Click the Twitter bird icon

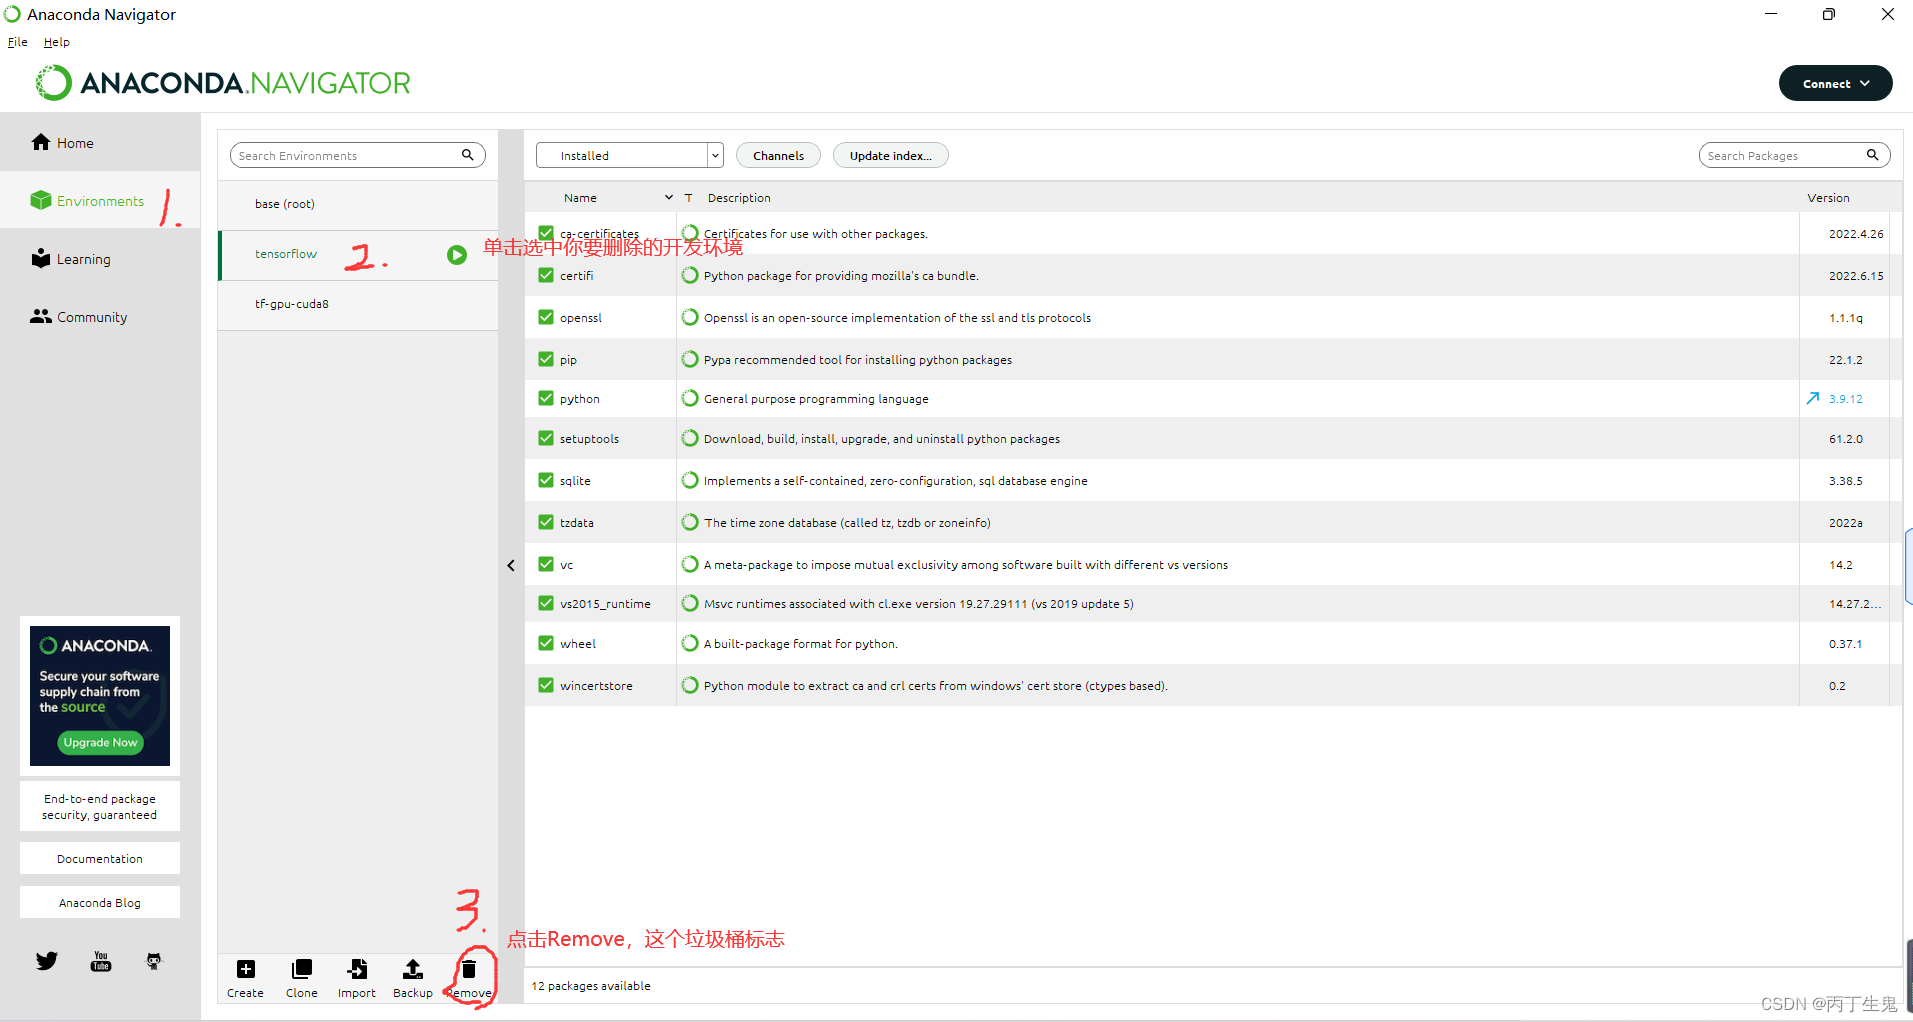tap(47, 961)
